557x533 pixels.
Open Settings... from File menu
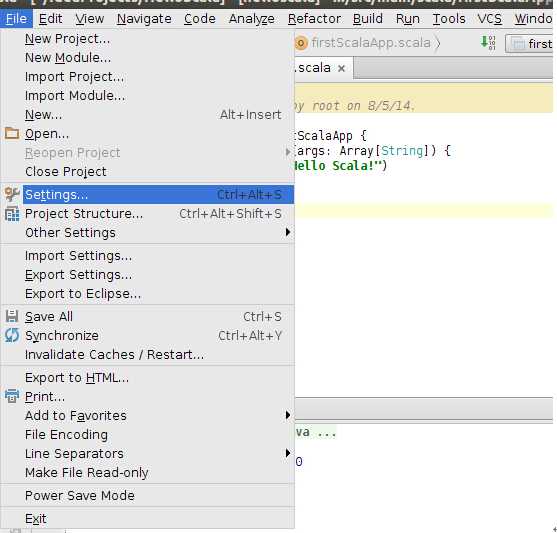(147, 194)
